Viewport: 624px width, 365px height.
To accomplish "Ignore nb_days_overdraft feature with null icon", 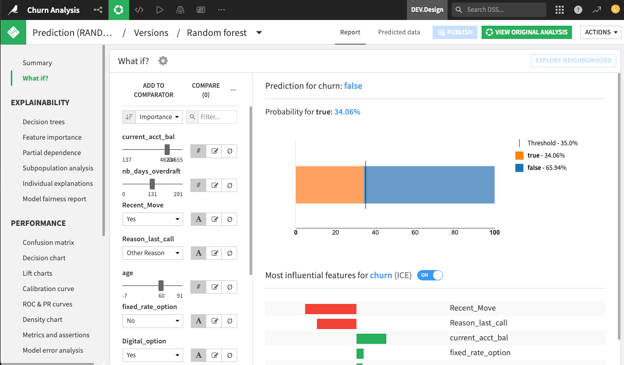I will [x=230, y=185].
